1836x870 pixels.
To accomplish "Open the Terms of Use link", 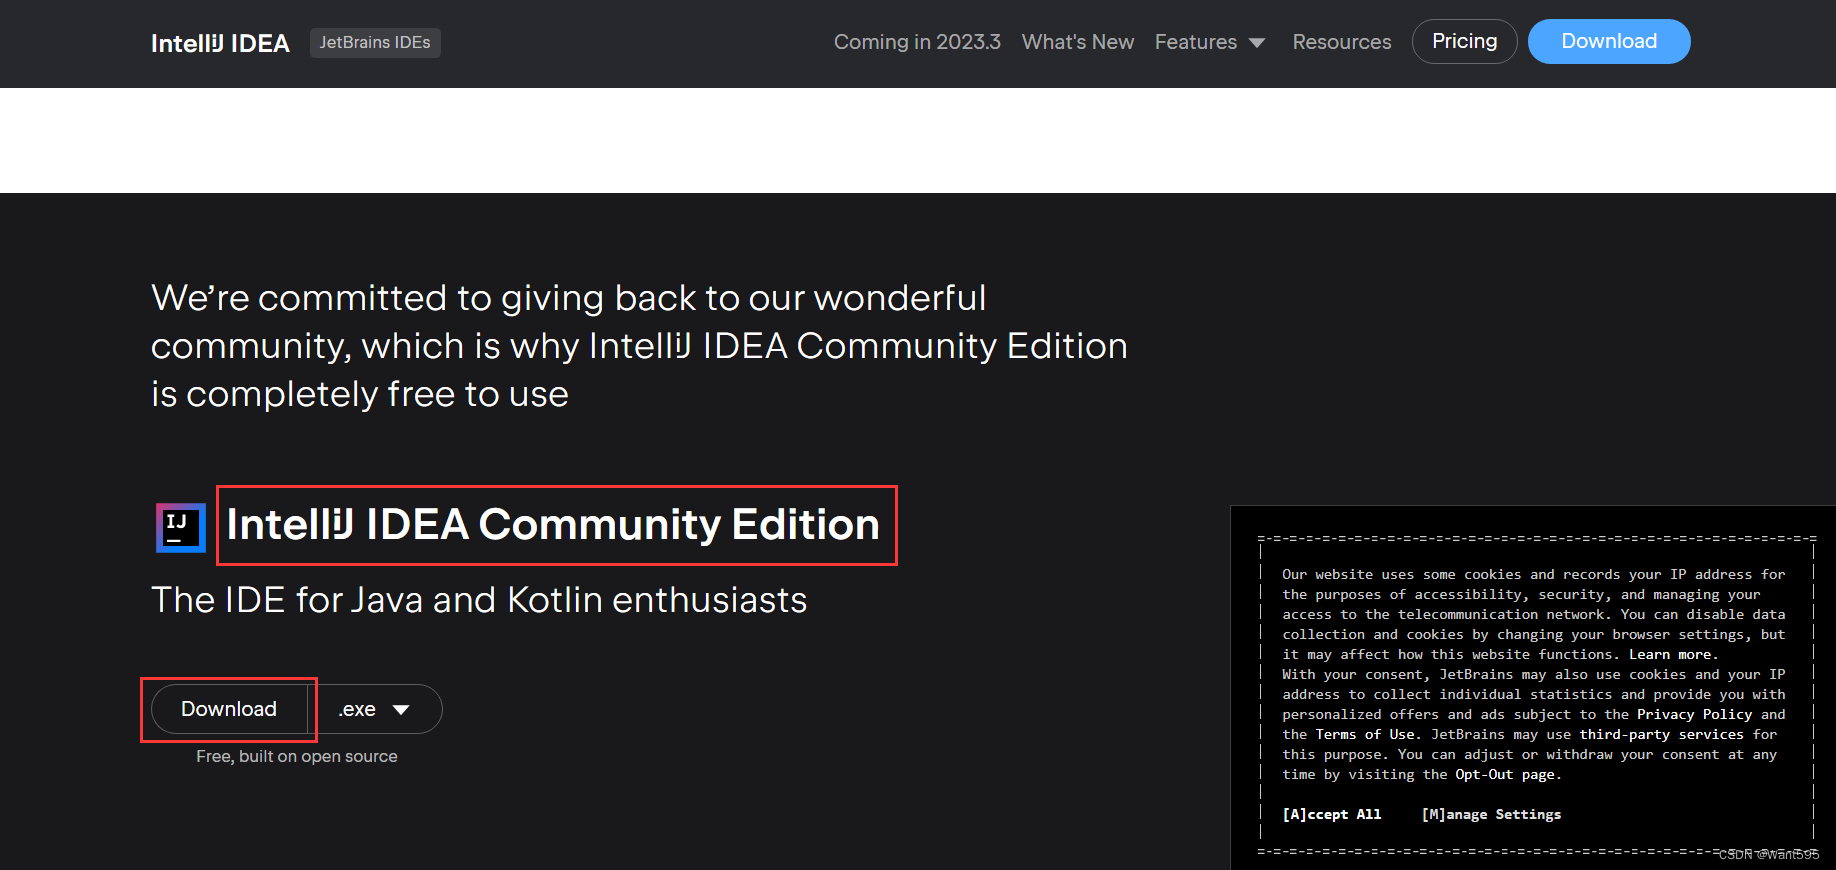I will click(1365, 734).
